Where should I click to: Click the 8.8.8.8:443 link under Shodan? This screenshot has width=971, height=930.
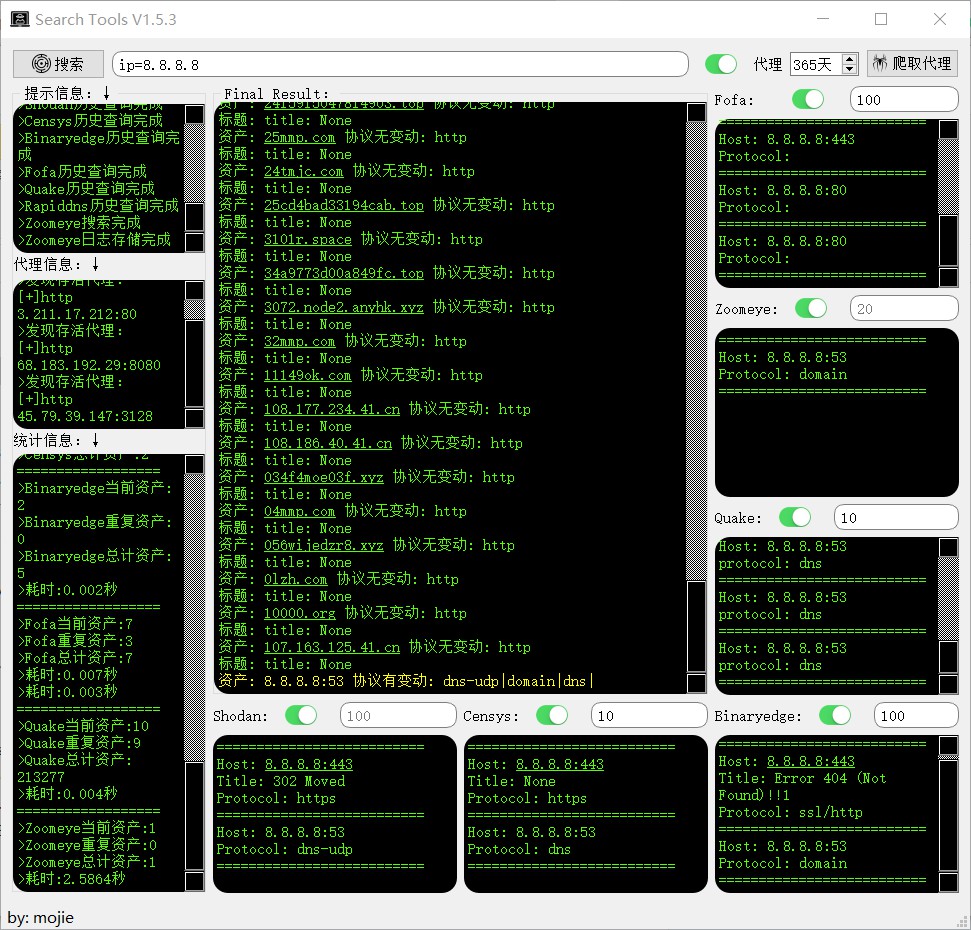pos(308,764)
